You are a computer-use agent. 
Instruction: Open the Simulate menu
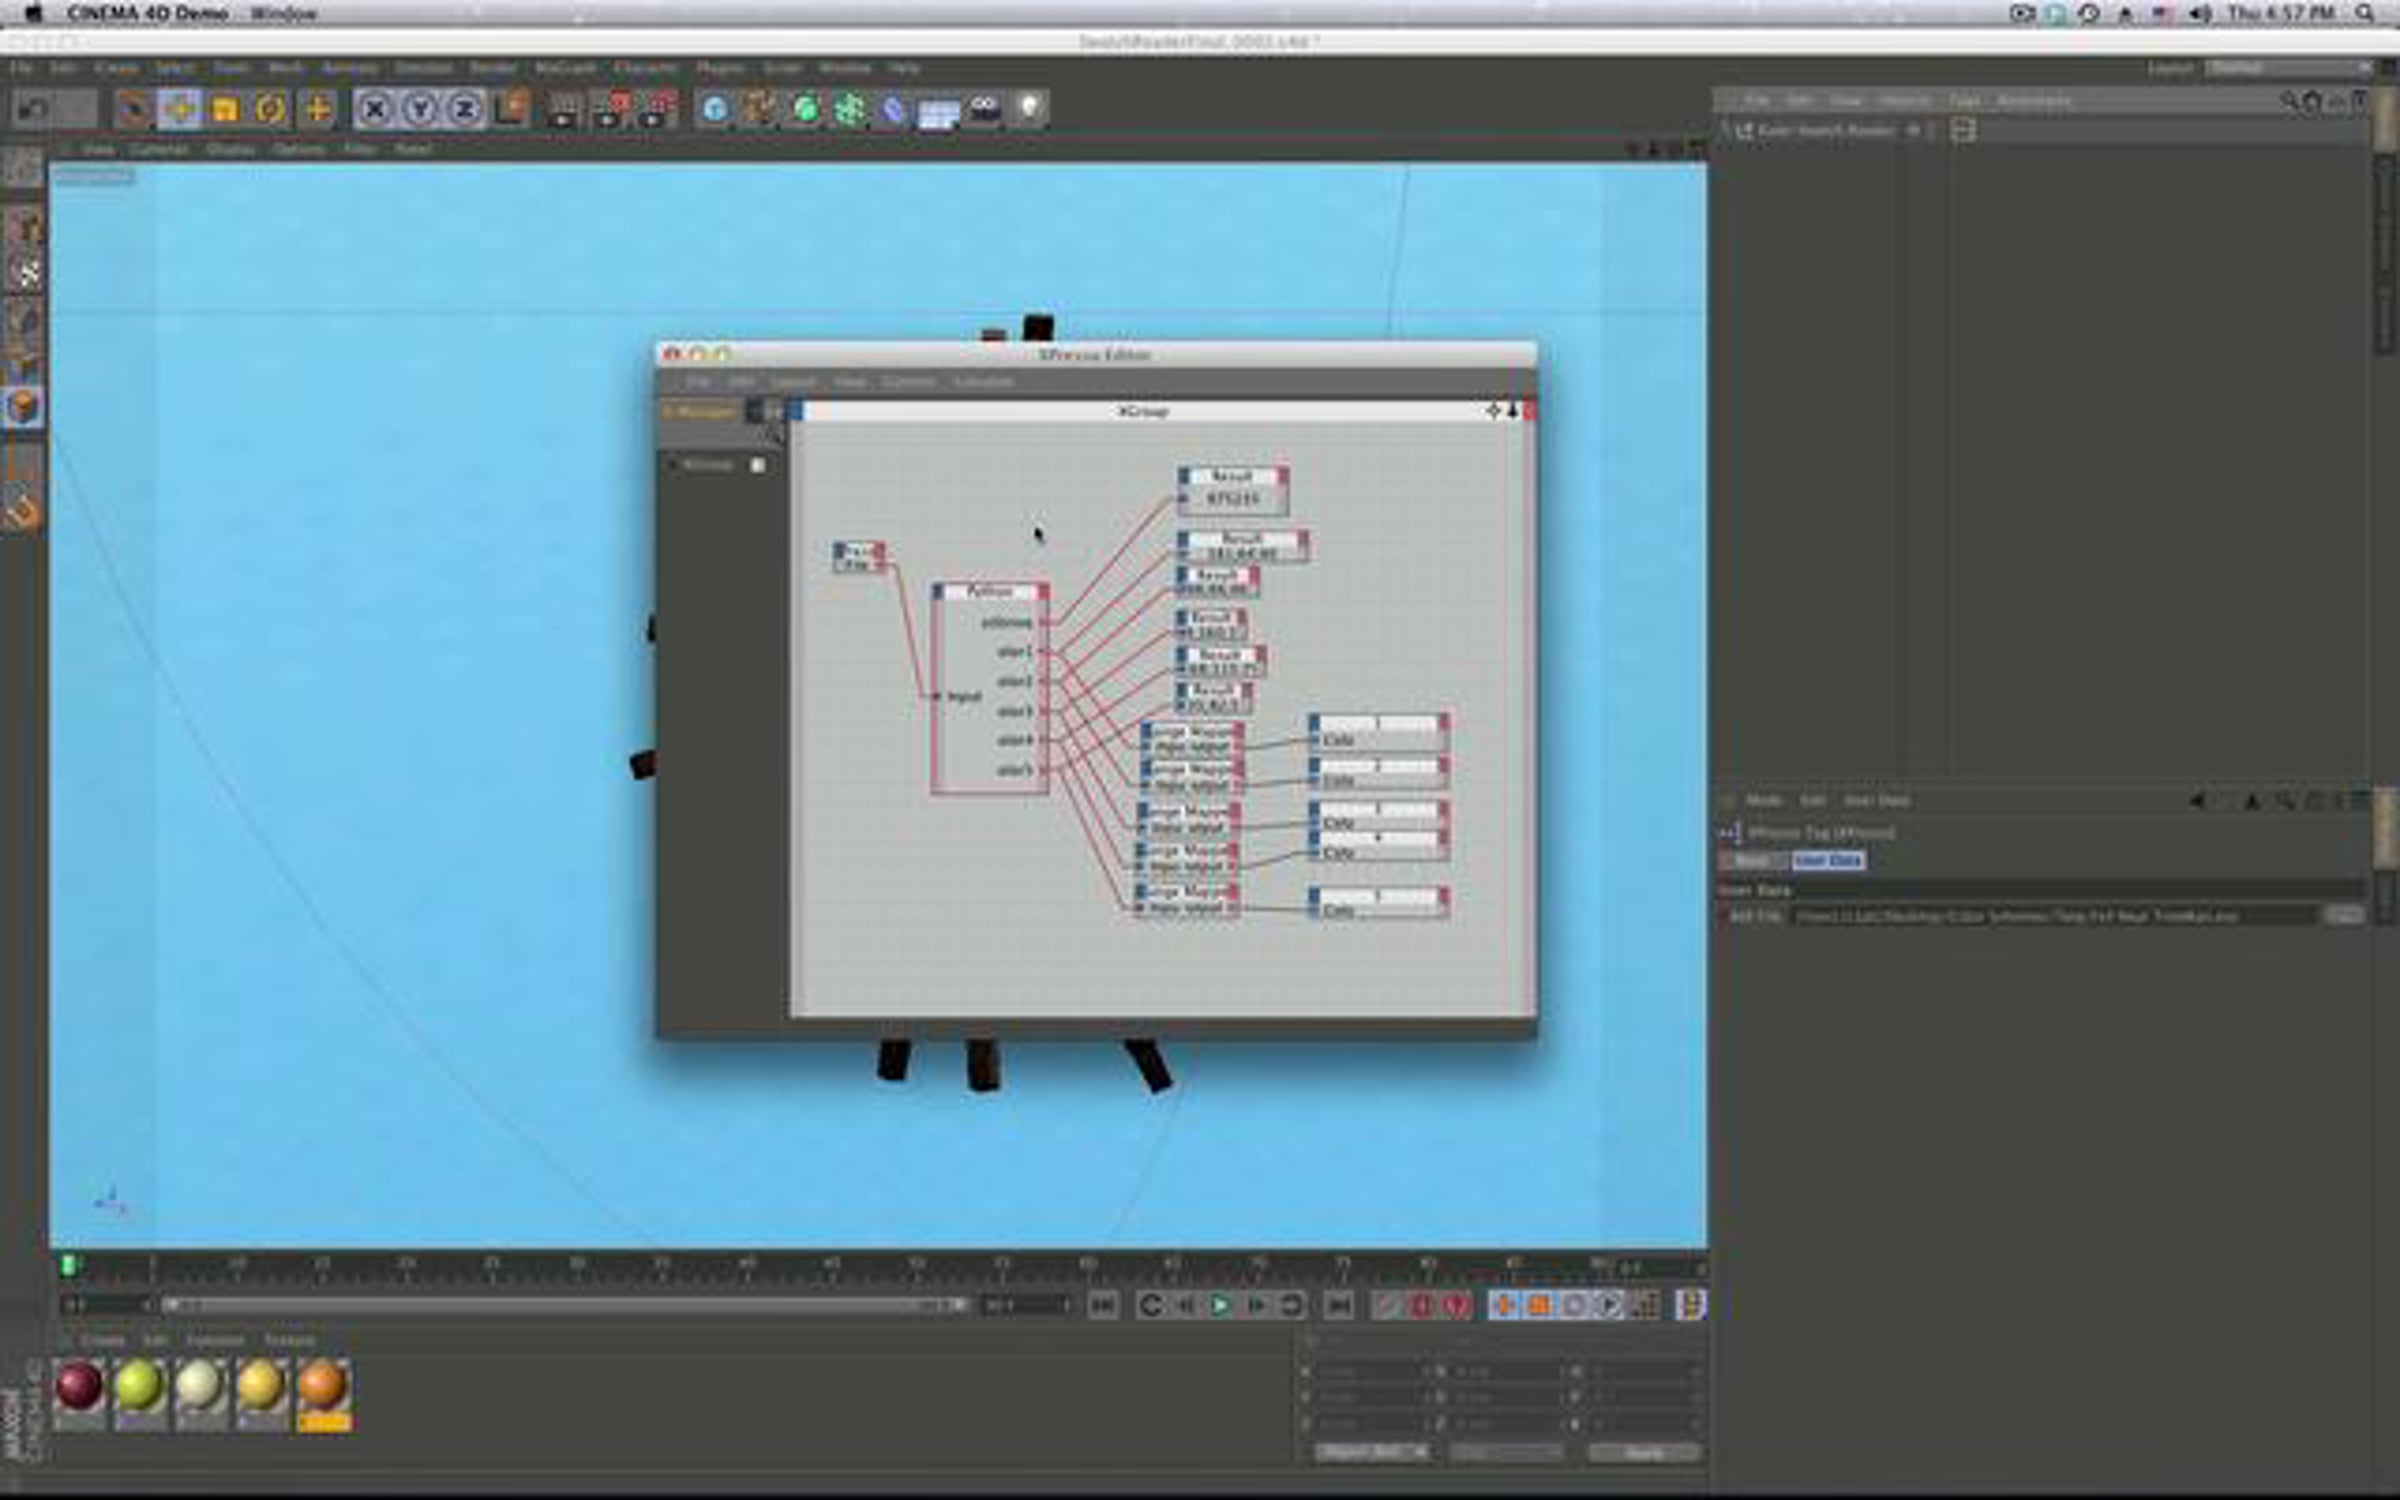click(424, 68)
